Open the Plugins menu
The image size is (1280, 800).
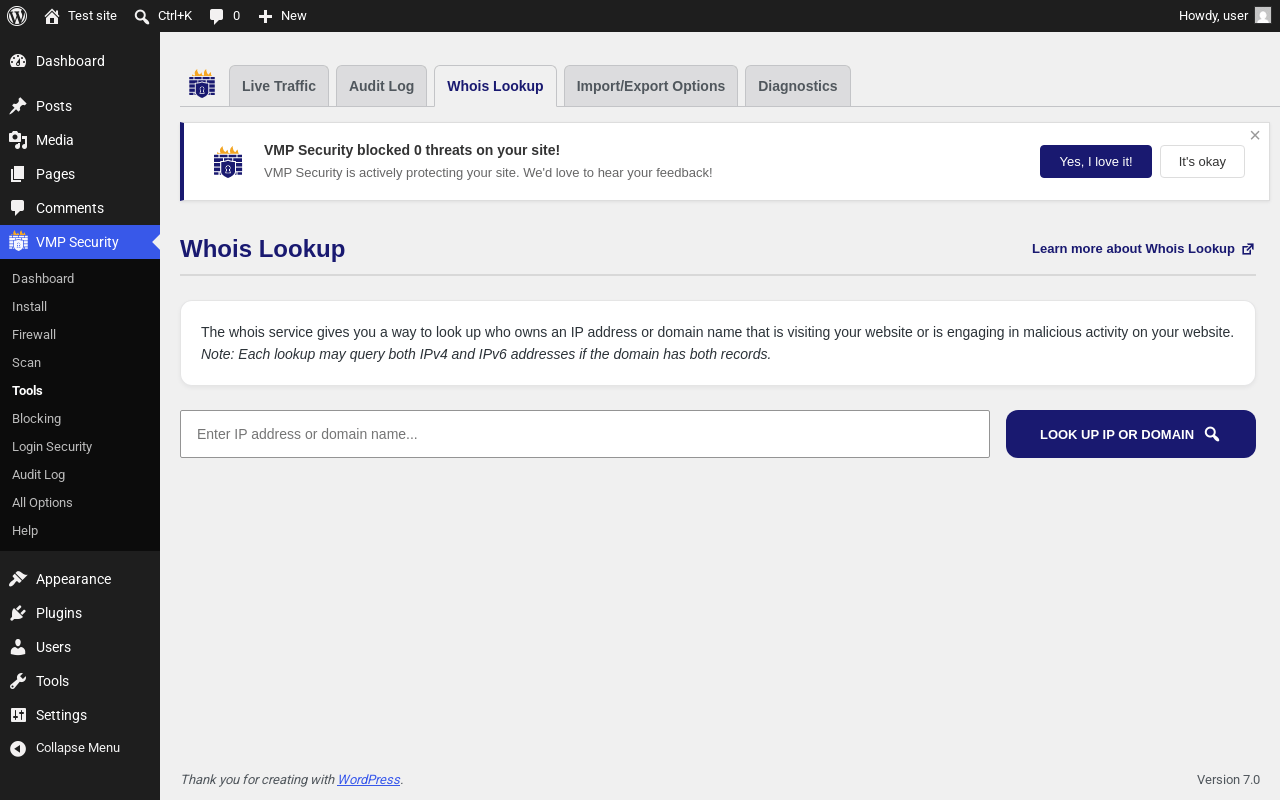pyautogui.click(x=80, y=613)
